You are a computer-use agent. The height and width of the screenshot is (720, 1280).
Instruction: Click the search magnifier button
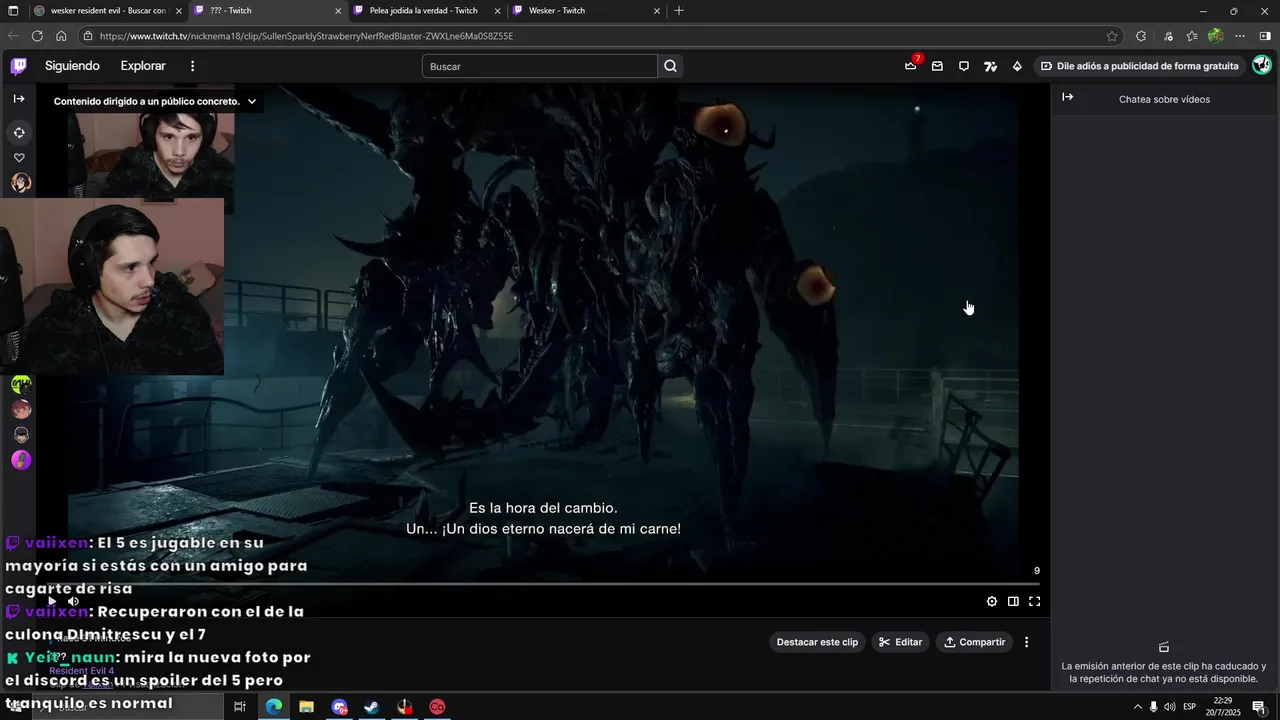[671, 66]
